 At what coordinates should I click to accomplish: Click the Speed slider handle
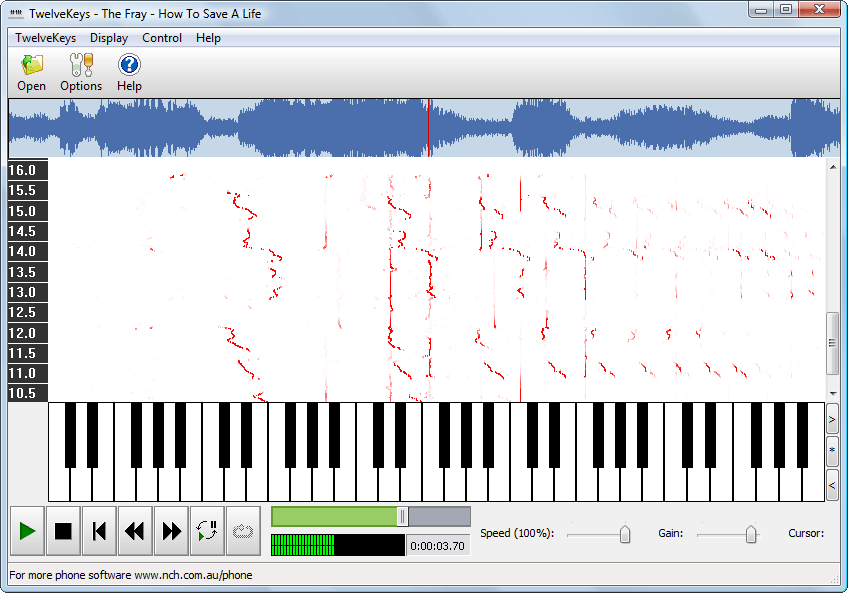[625, 534]
